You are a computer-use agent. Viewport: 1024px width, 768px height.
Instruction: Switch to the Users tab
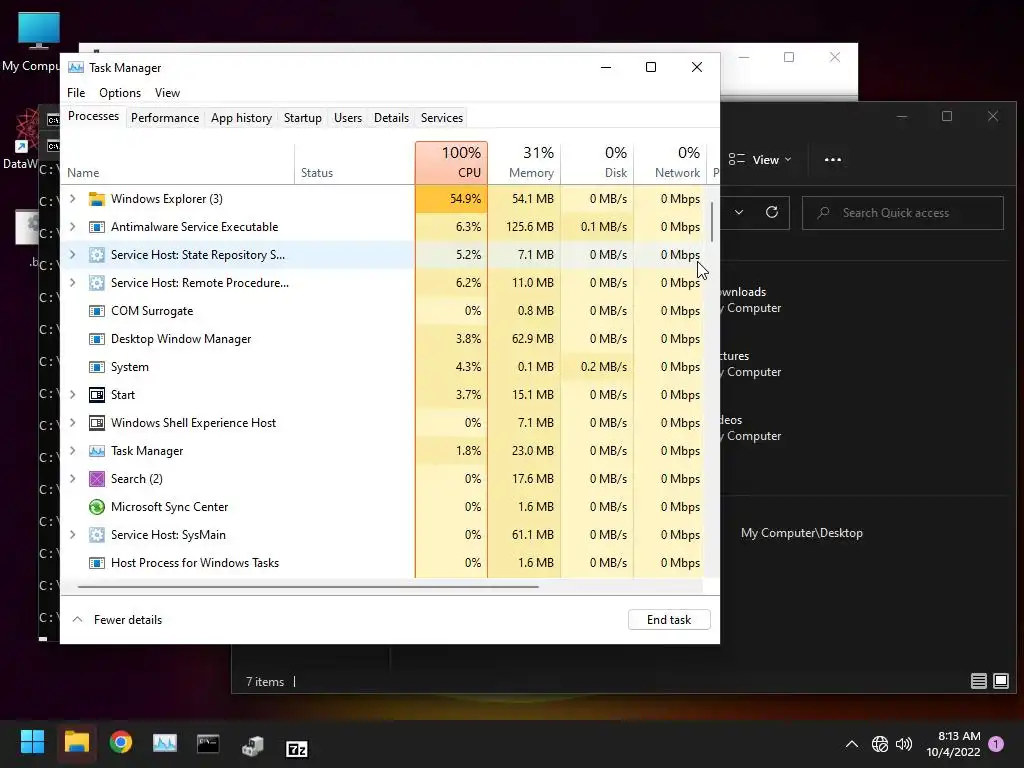(x=347, y=118)
